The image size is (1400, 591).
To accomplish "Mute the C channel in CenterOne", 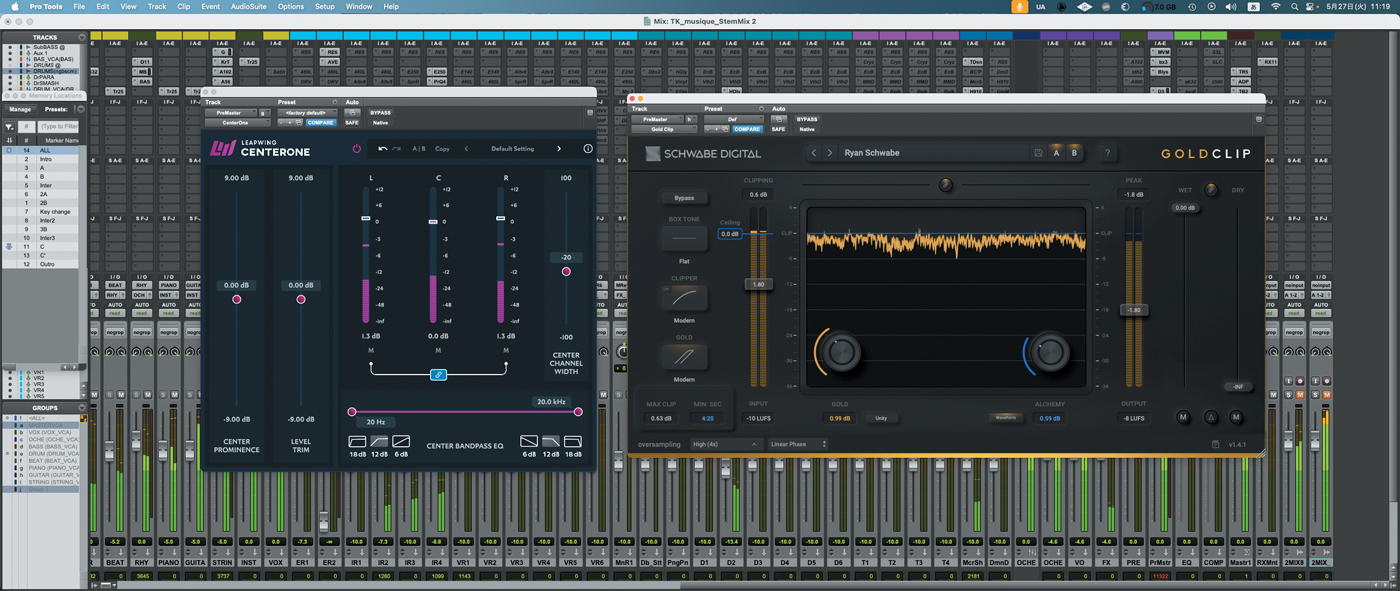I will 438,350.
